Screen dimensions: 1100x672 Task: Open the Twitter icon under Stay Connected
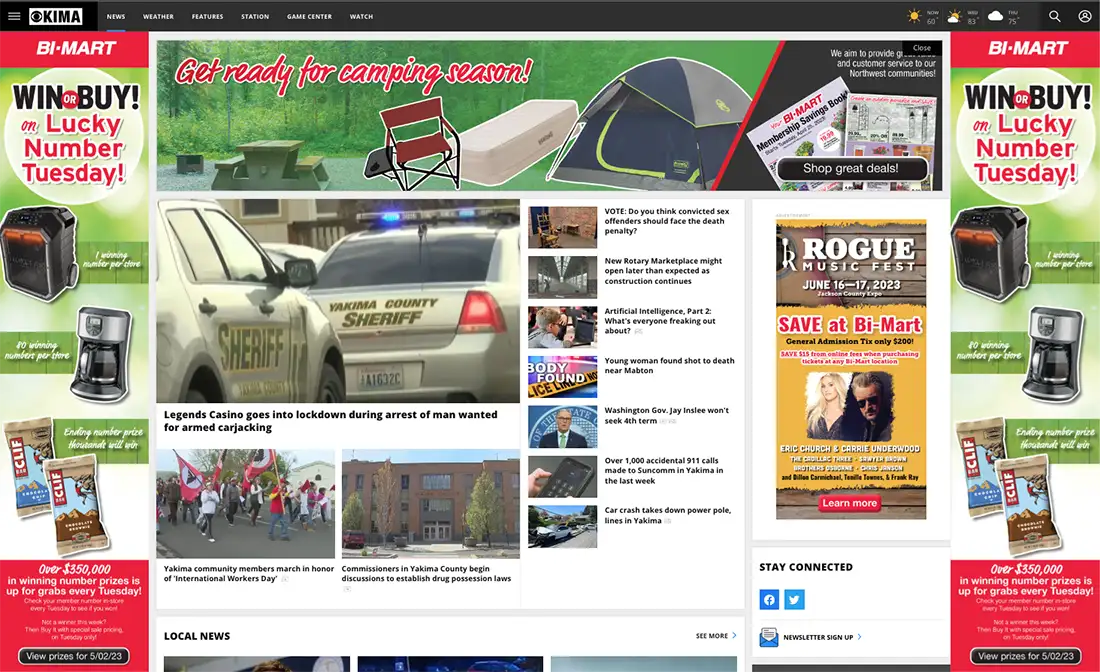[794, 599]
